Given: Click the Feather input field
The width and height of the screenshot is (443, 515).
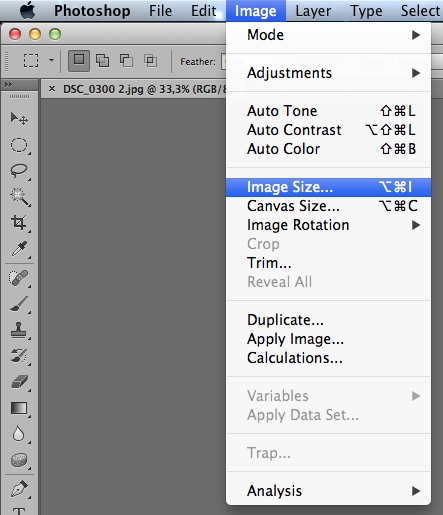Looking at the screenshot, I should 223,62.
